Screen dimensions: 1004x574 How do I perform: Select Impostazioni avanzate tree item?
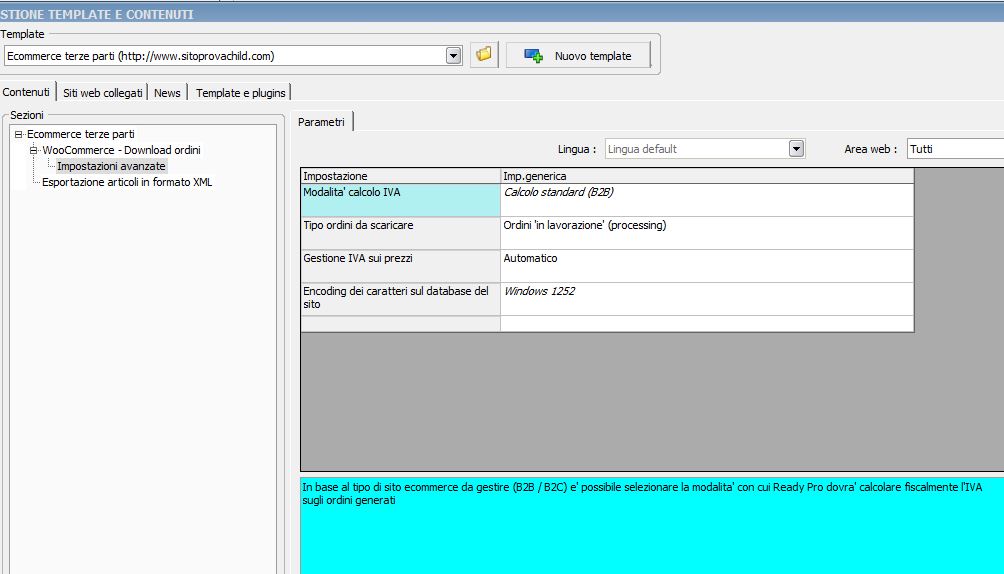111,166
